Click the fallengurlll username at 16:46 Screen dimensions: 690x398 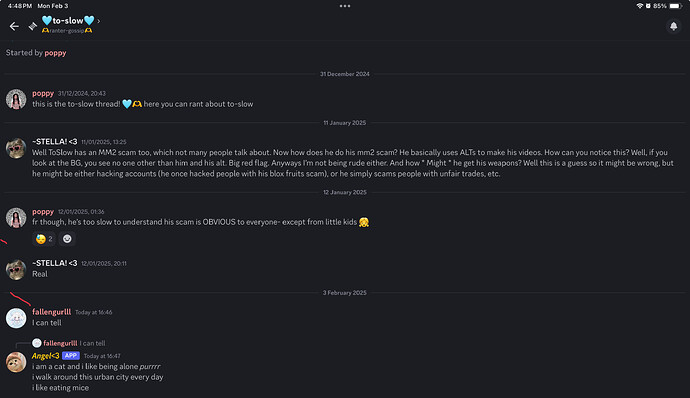[51, 312]
